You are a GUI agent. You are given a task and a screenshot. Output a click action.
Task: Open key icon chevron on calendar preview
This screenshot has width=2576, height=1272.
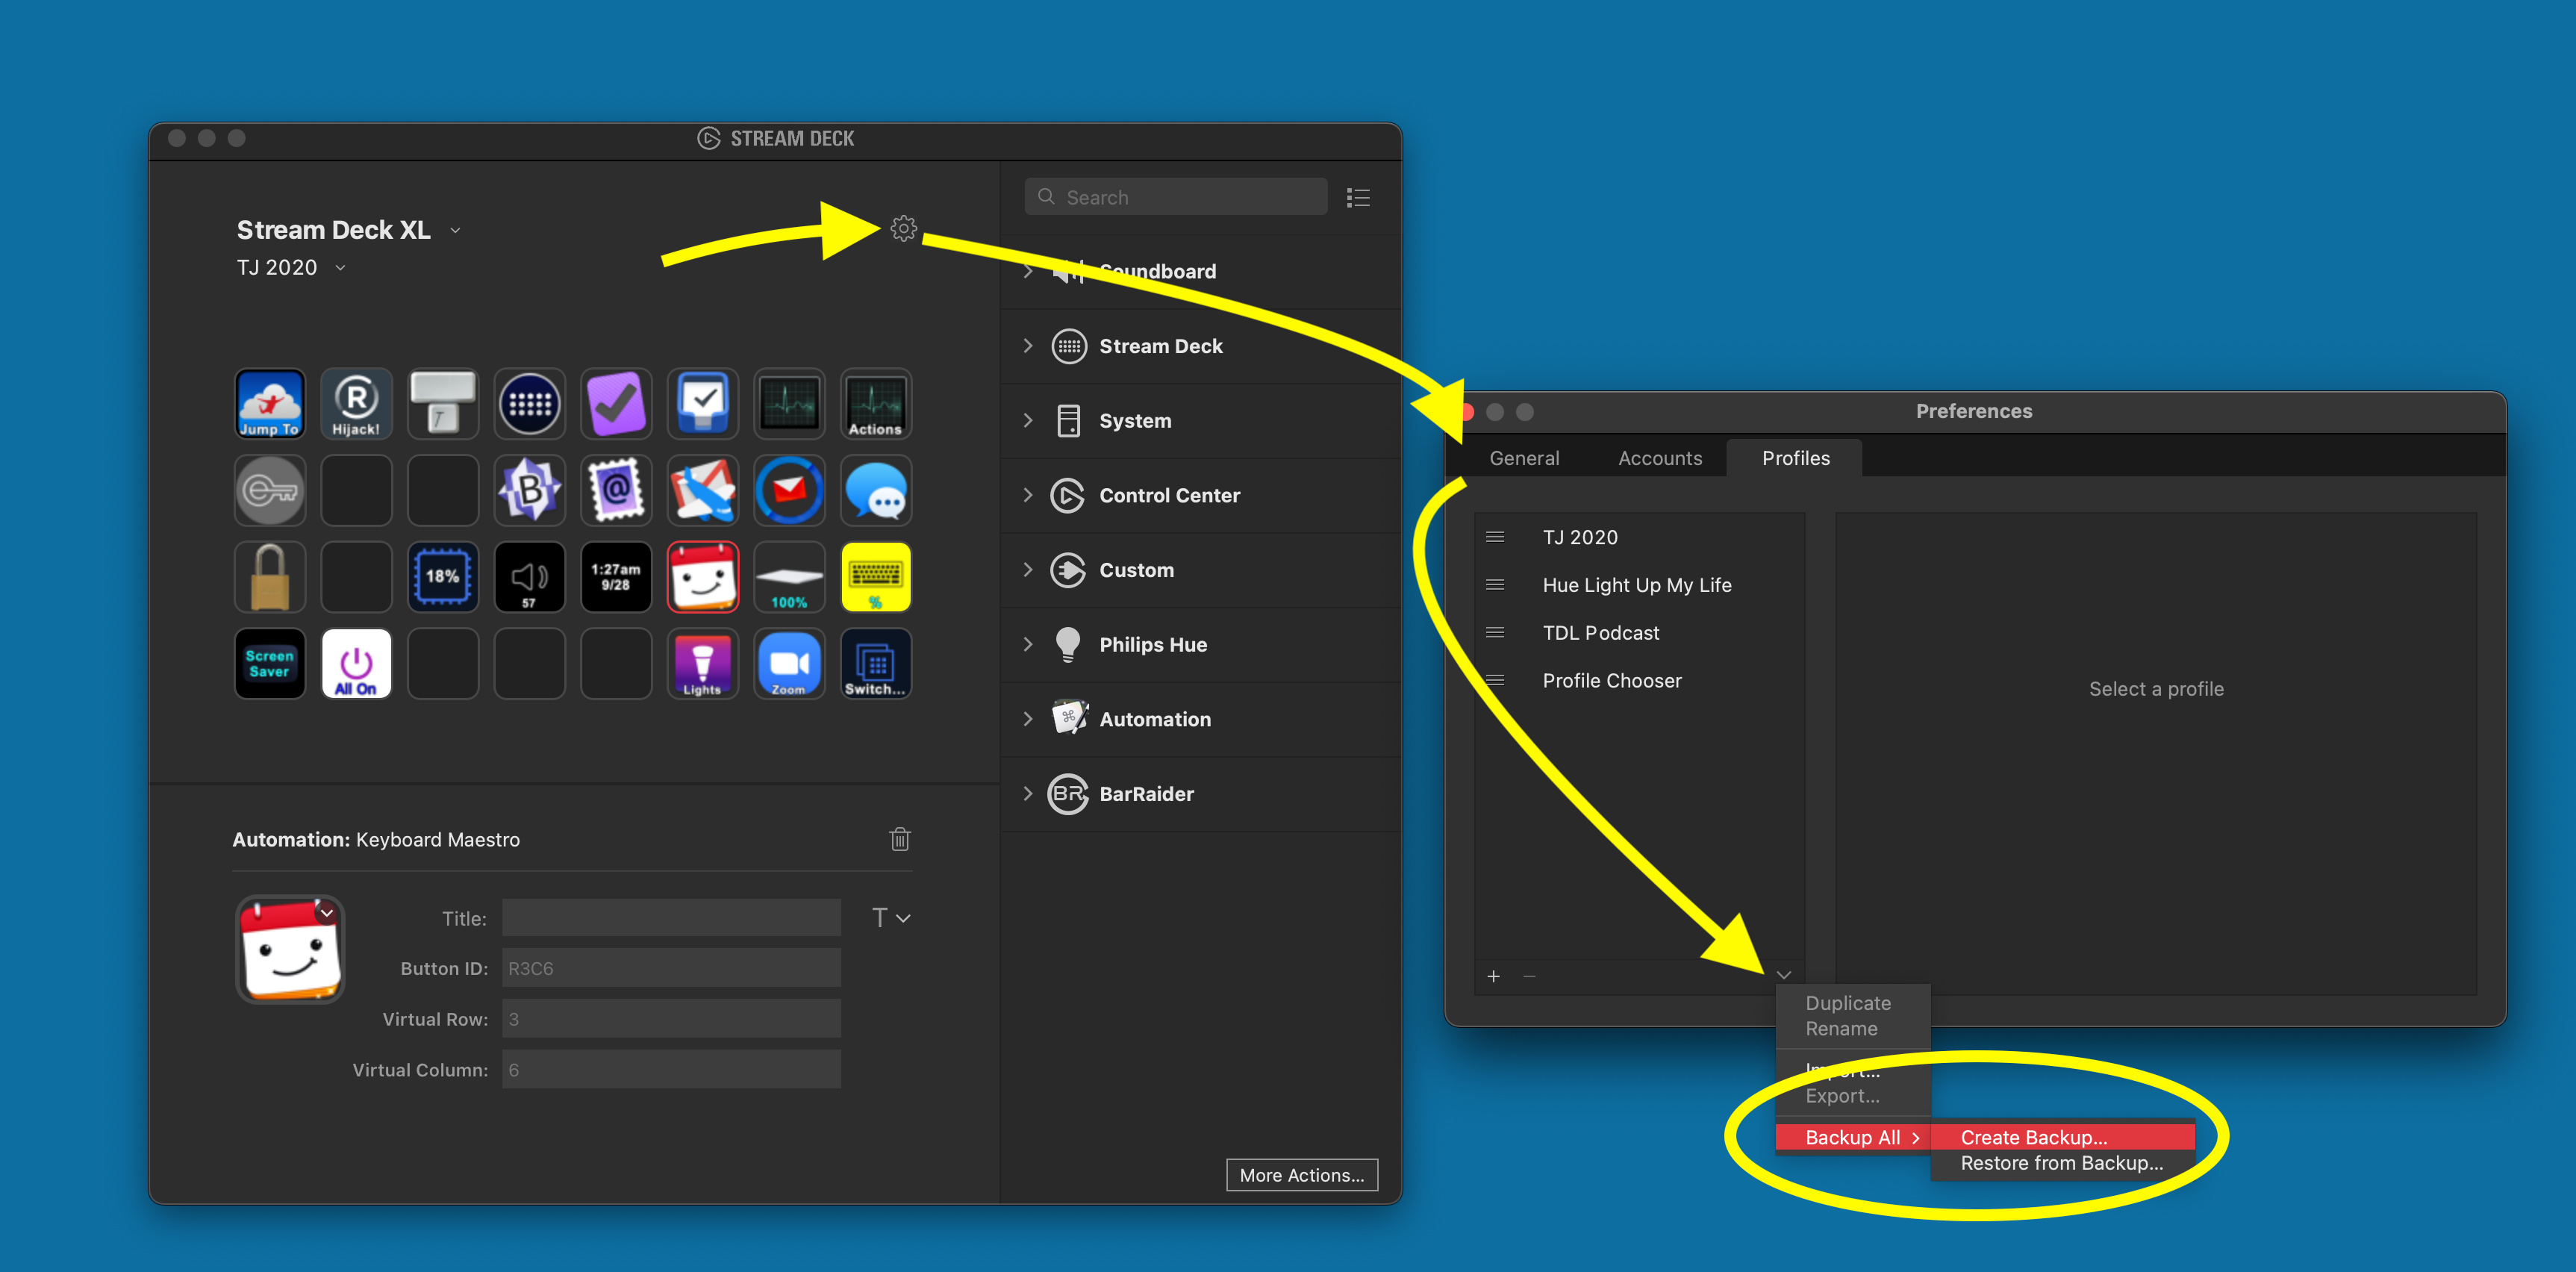(x=327, y=913)
